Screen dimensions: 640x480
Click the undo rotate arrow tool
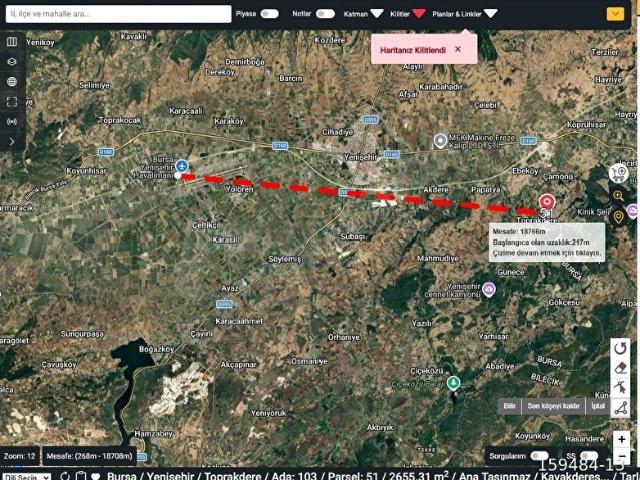(x=621, y=348)
